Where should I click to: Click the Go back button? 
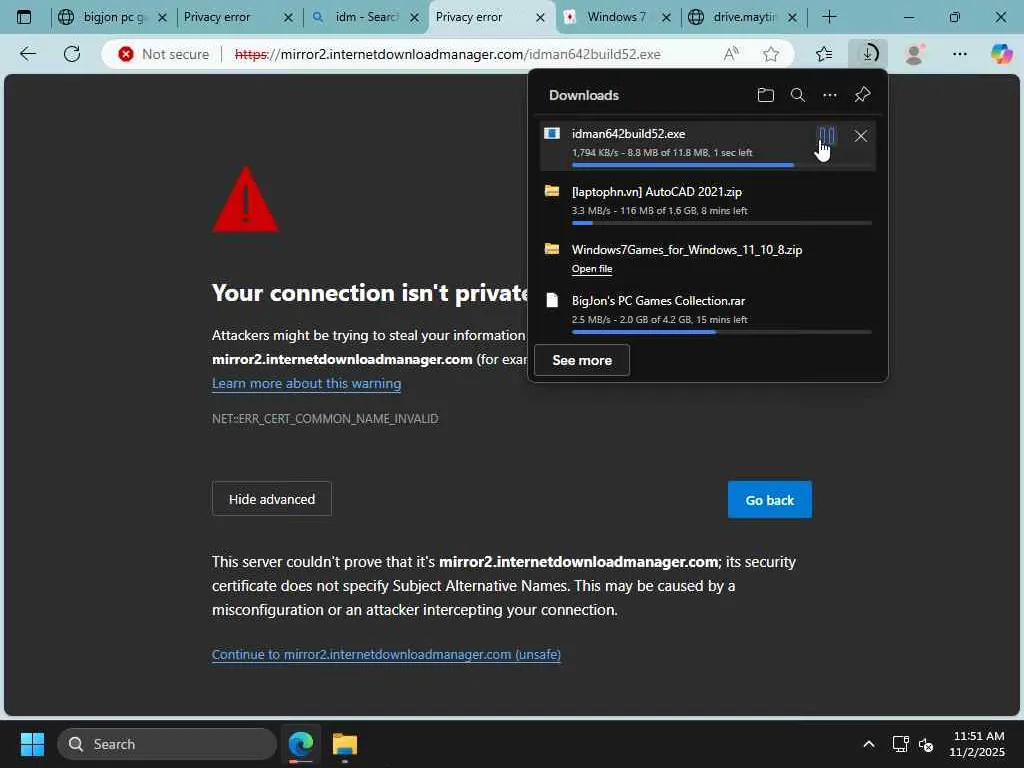(x=770, y=500)
